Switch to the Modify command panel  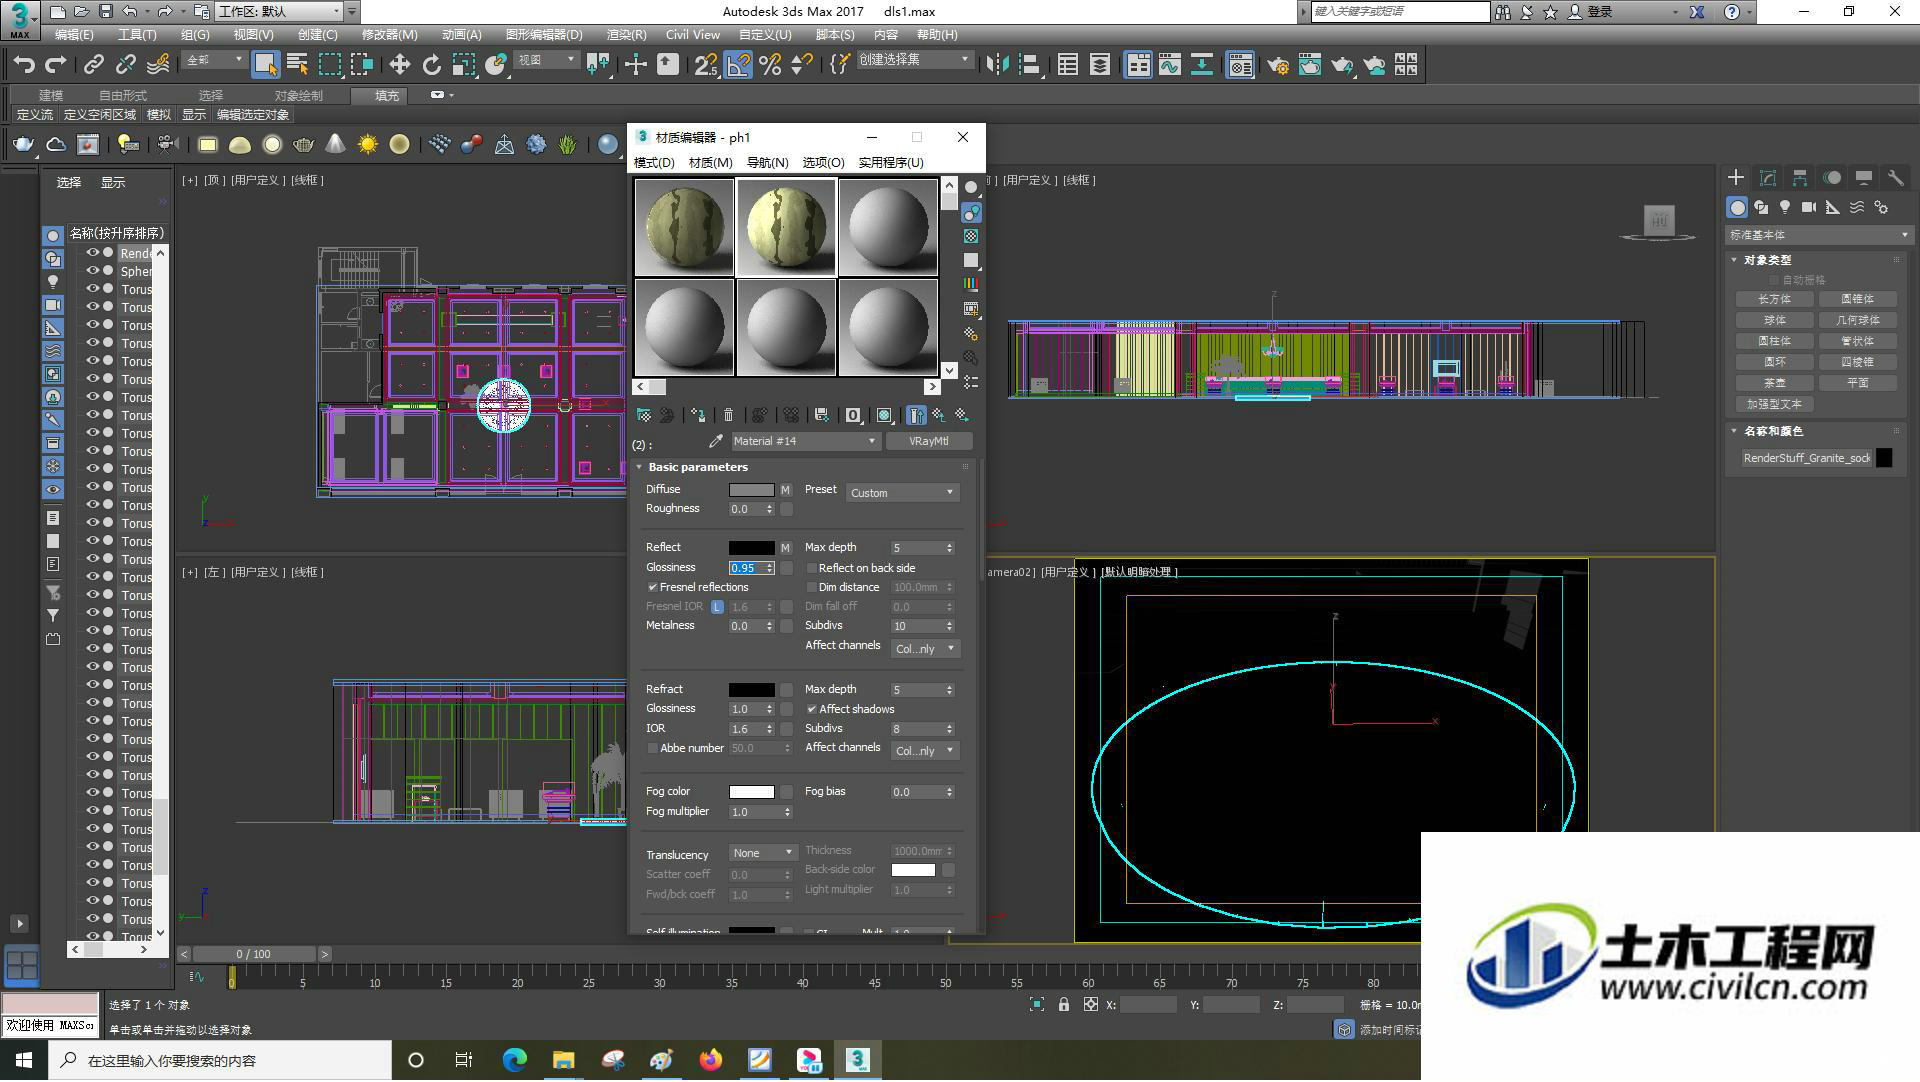[x=1768, y=177]
